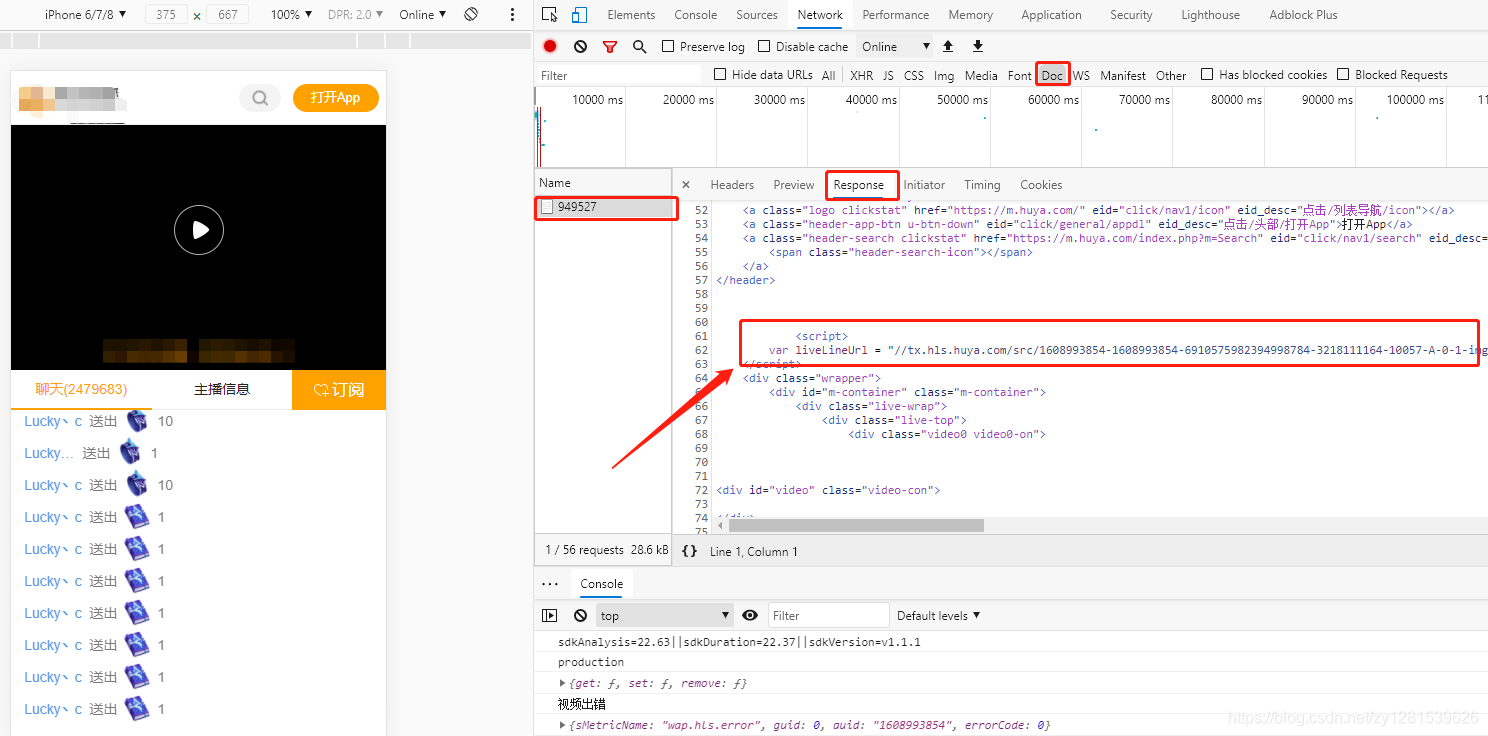Select the 主播信息 tab on mobile page

point(221,390)
